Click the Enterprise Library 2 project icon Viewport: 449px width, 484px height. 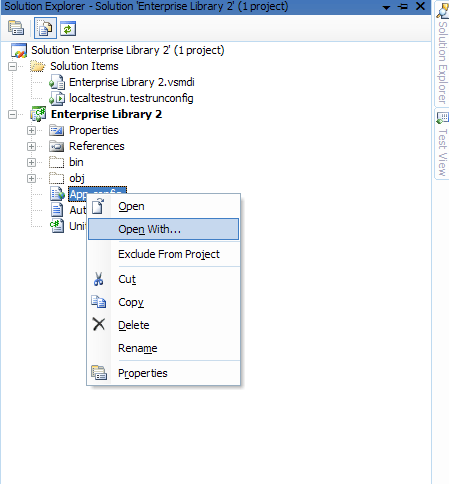(38, 114)
